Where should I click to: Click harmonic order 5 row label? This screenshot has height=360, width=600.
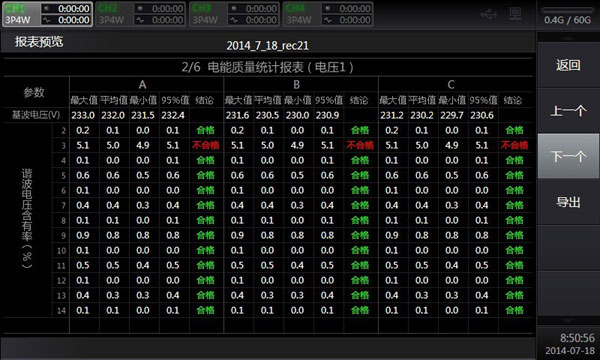[x=64, y=176]
